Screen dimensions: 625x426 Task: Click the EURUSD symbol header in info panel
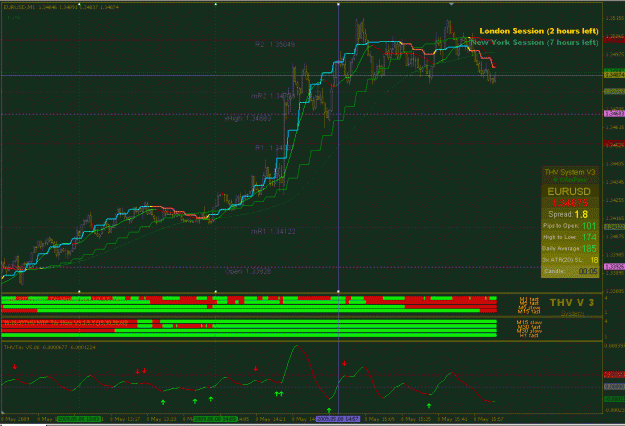click(x=569, y=191)
